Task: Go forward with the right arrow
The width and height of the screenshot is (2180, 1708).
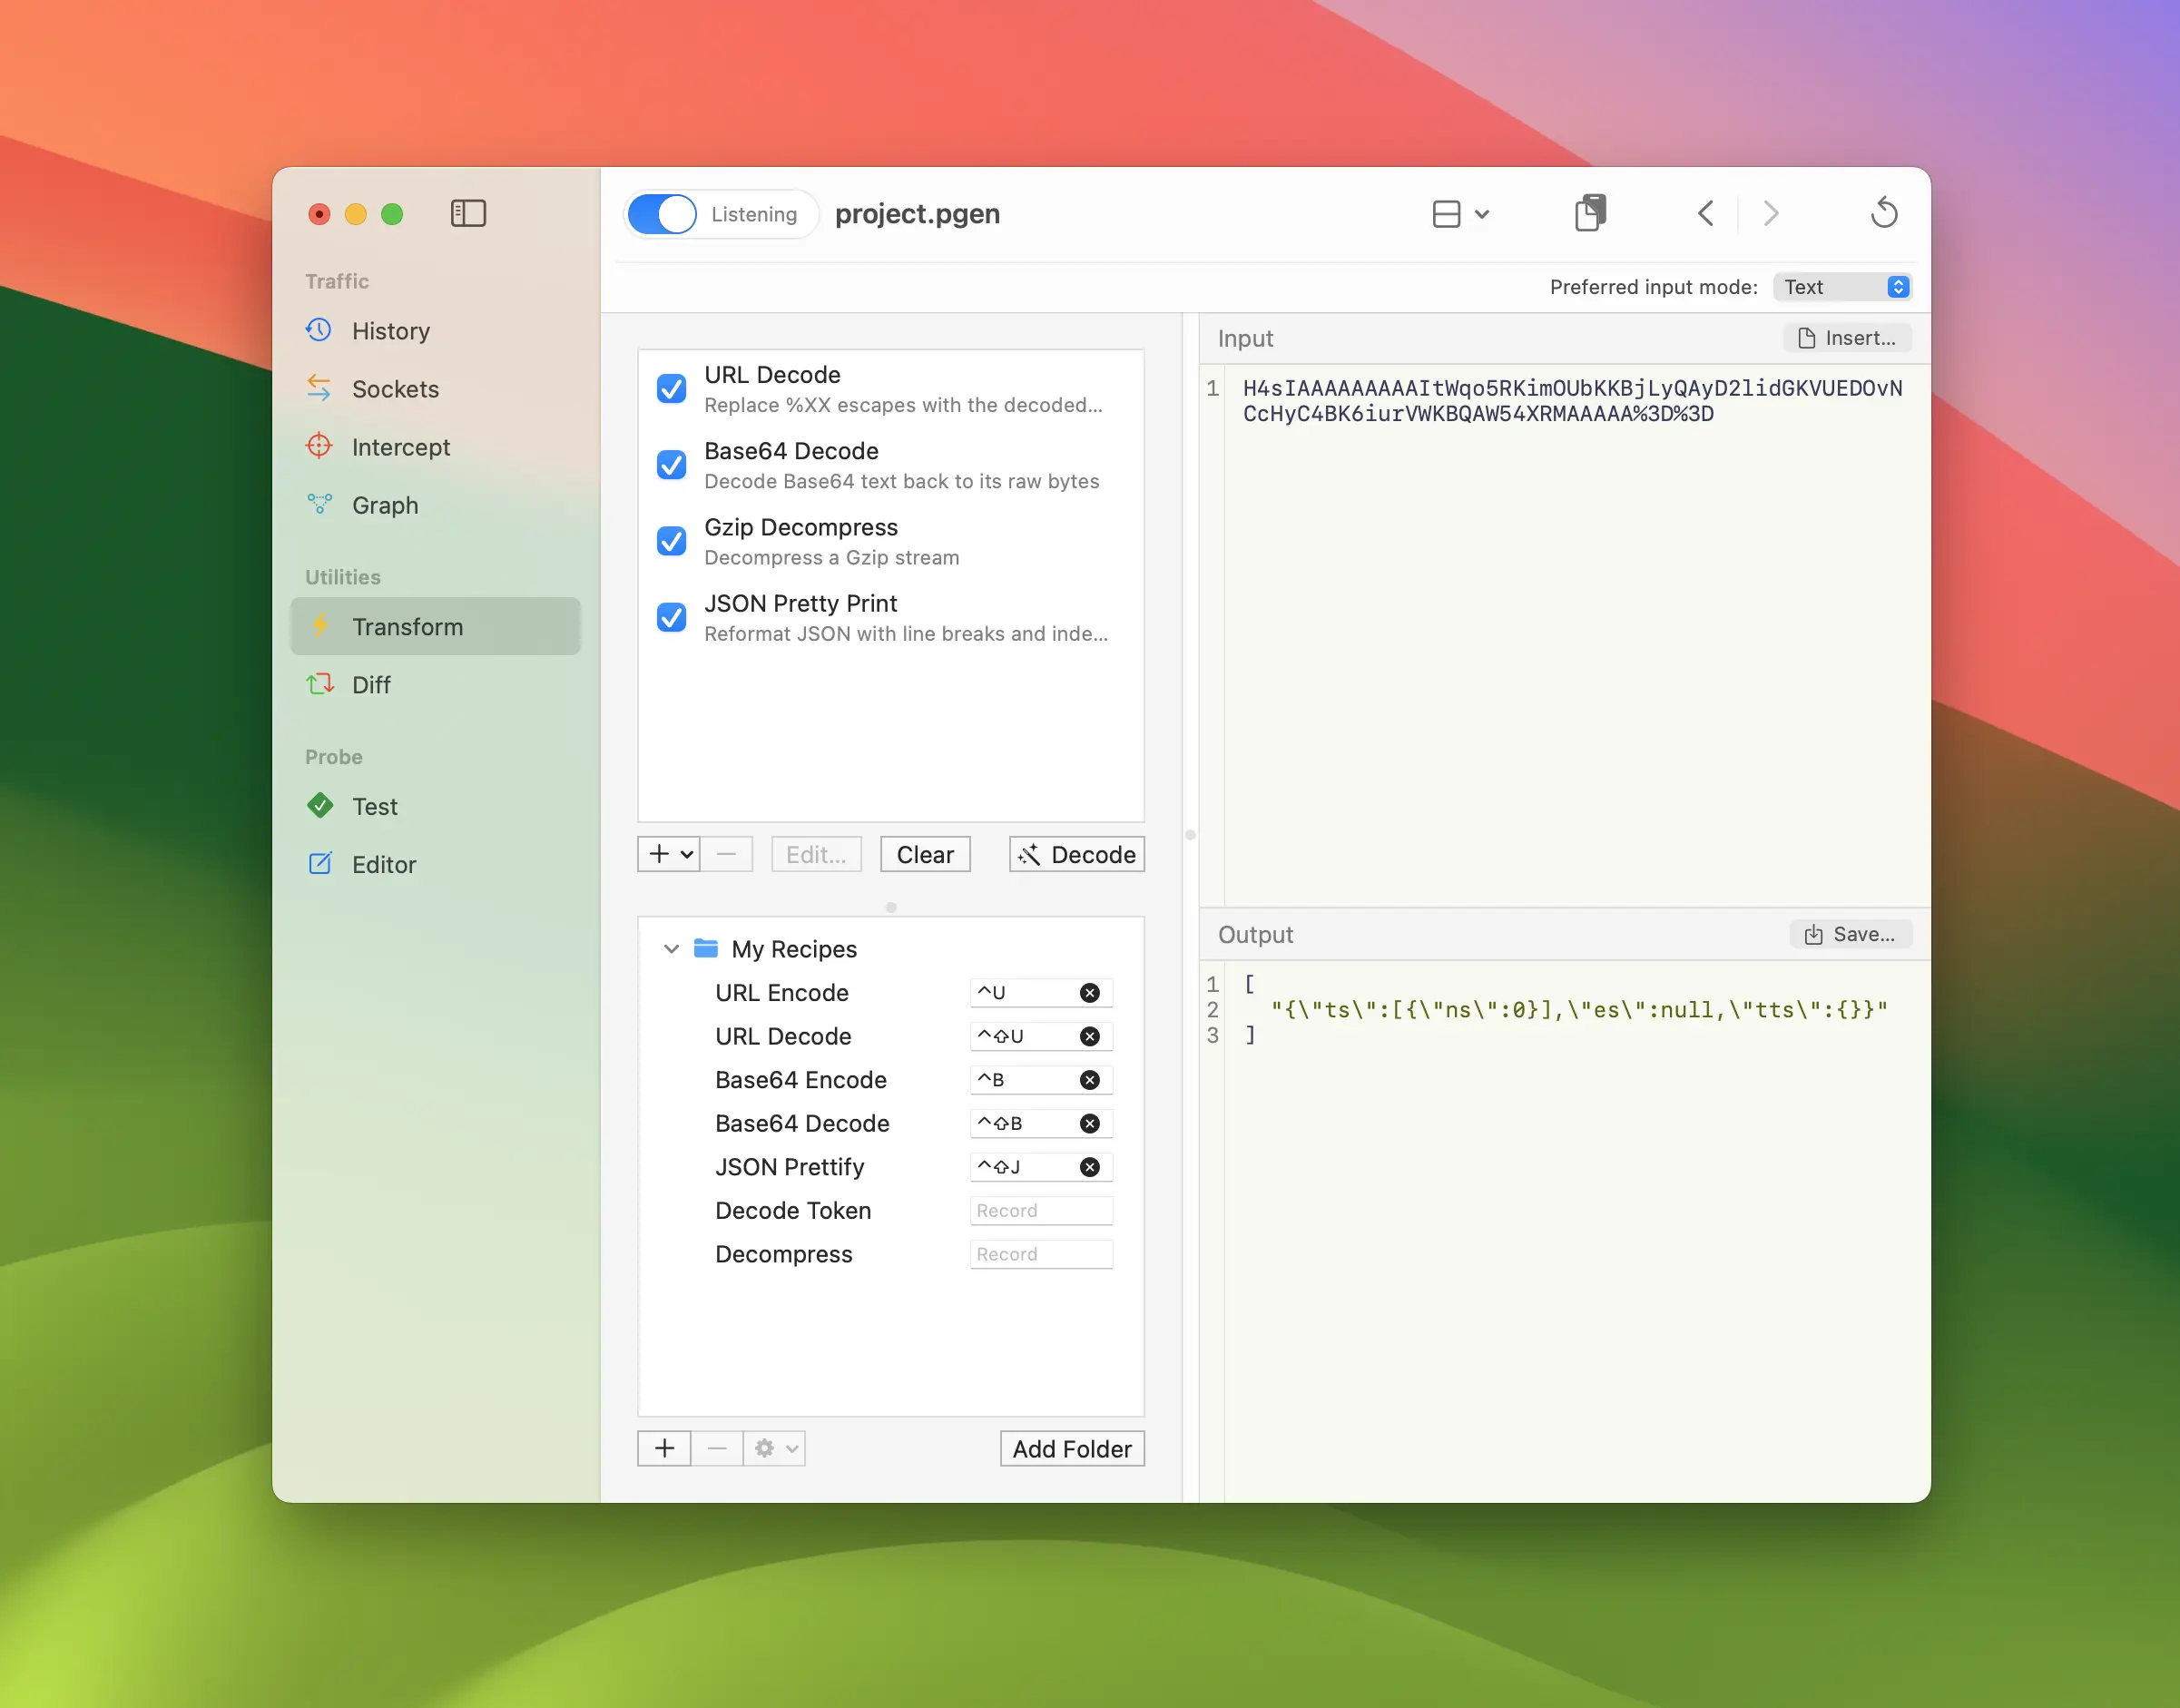Action: click(x=1771, y=213)
